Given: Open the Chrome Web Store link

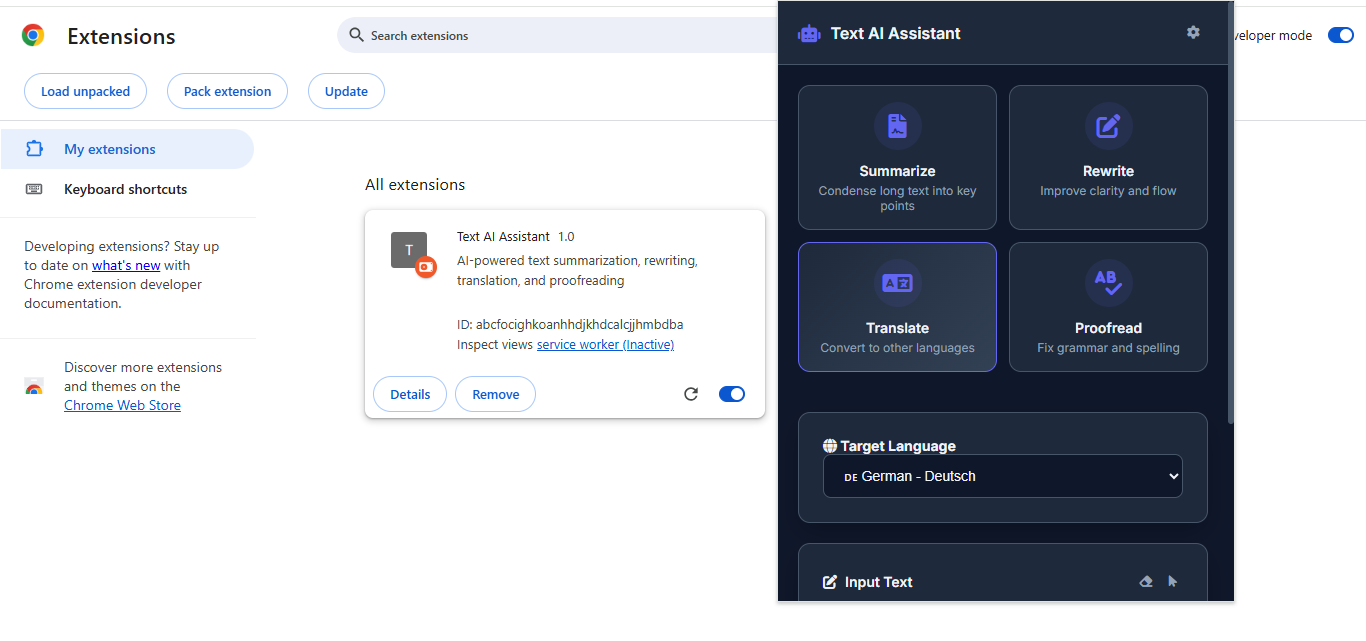Looking at the screenshot, I should coord(122,405).
